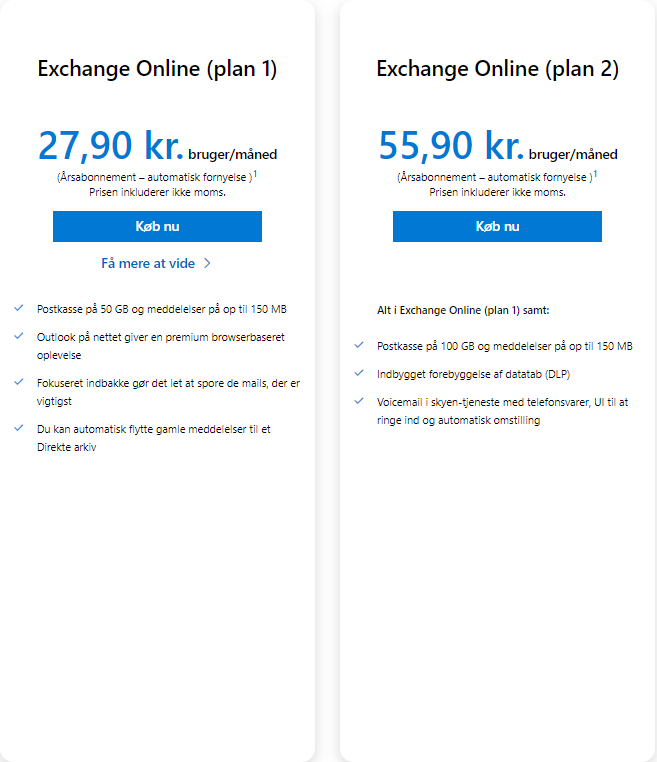Click checkmark icon beside Voicemail i skyen-tjeneste
The image size is (657, 762).
pos(359,401)
